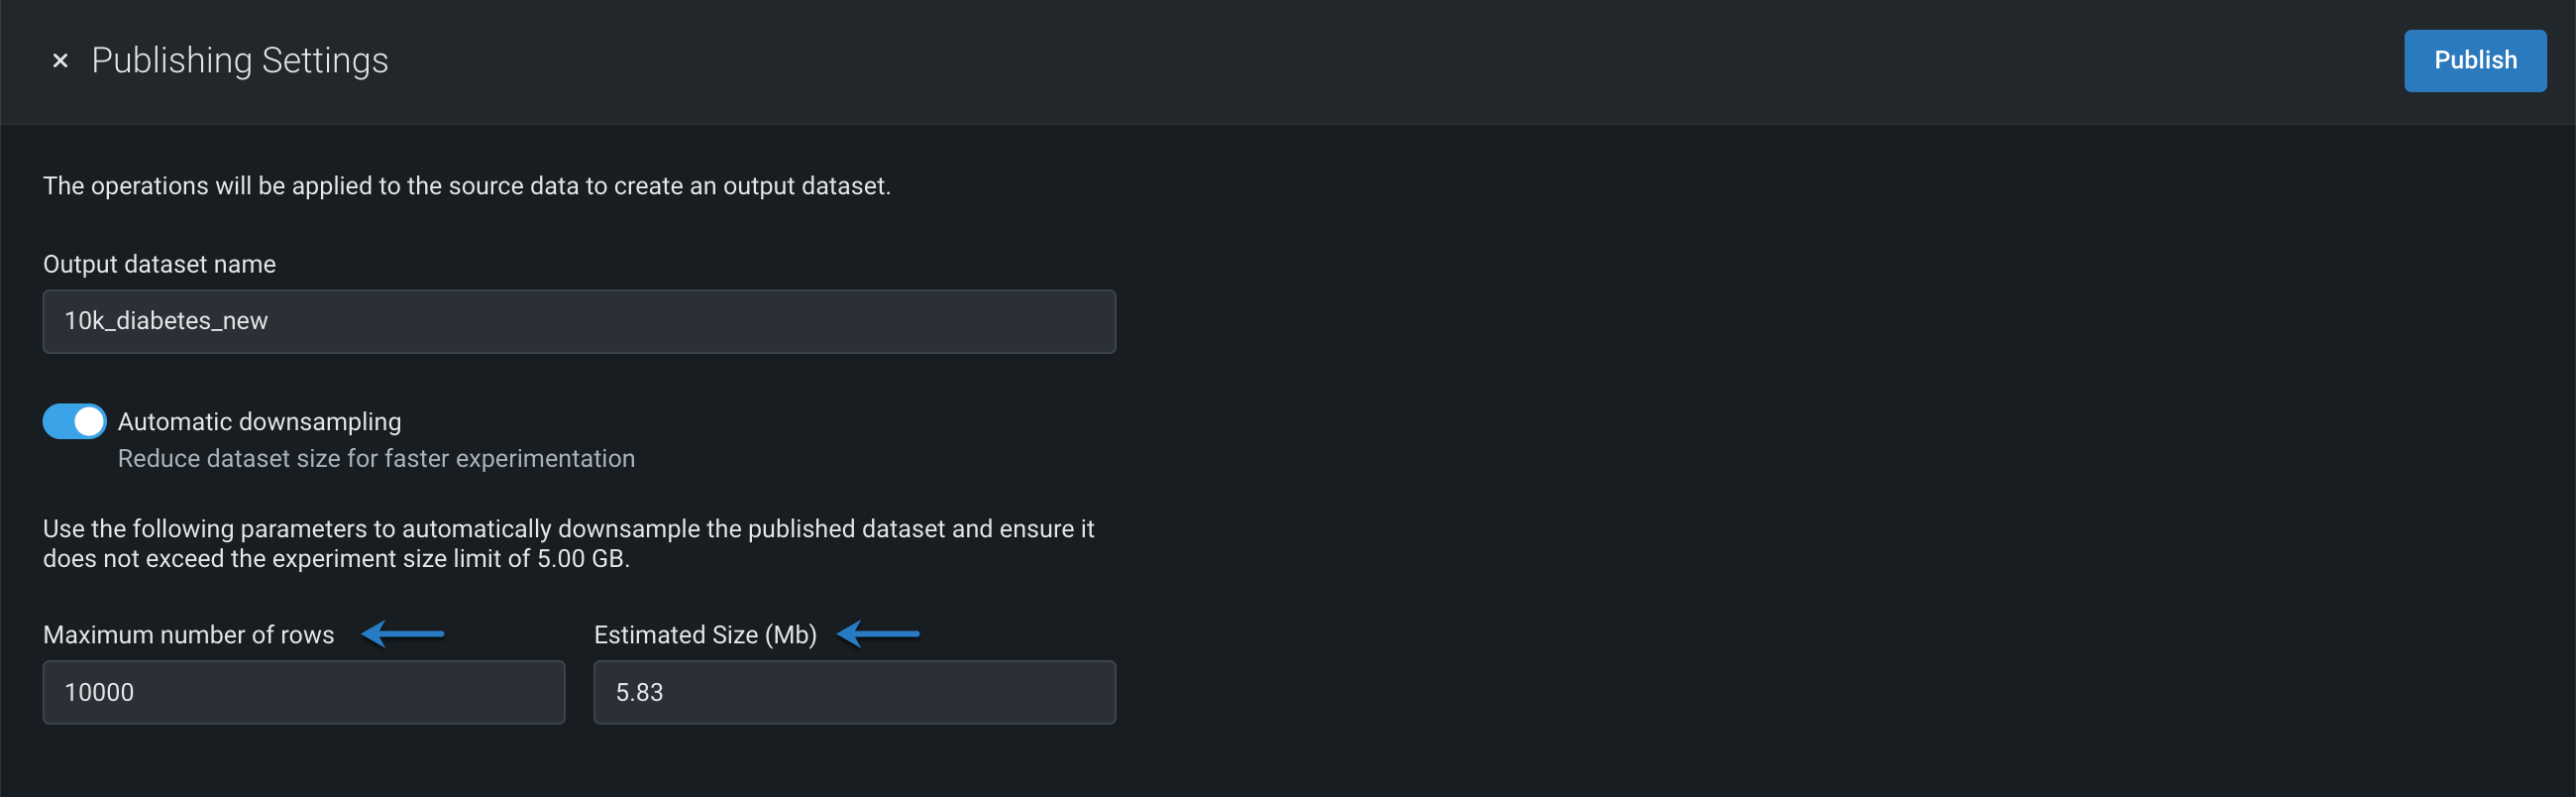2576x797 pixels.
Task: Click the Maximum number of rows label
Action: pyautogui.click(x=188, y=635)
